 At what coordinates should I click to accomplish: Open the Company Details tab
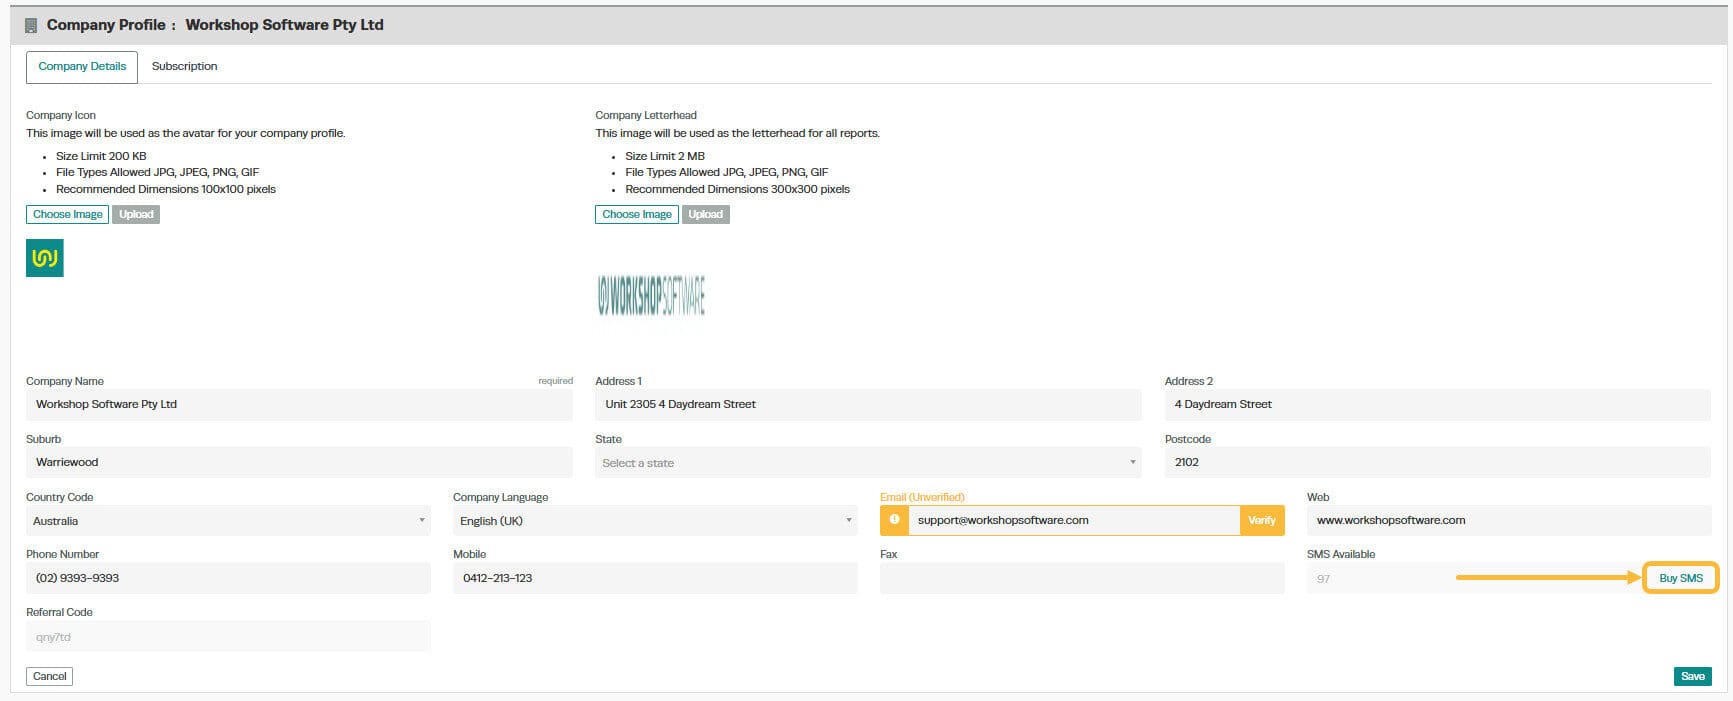coord(82,66)
